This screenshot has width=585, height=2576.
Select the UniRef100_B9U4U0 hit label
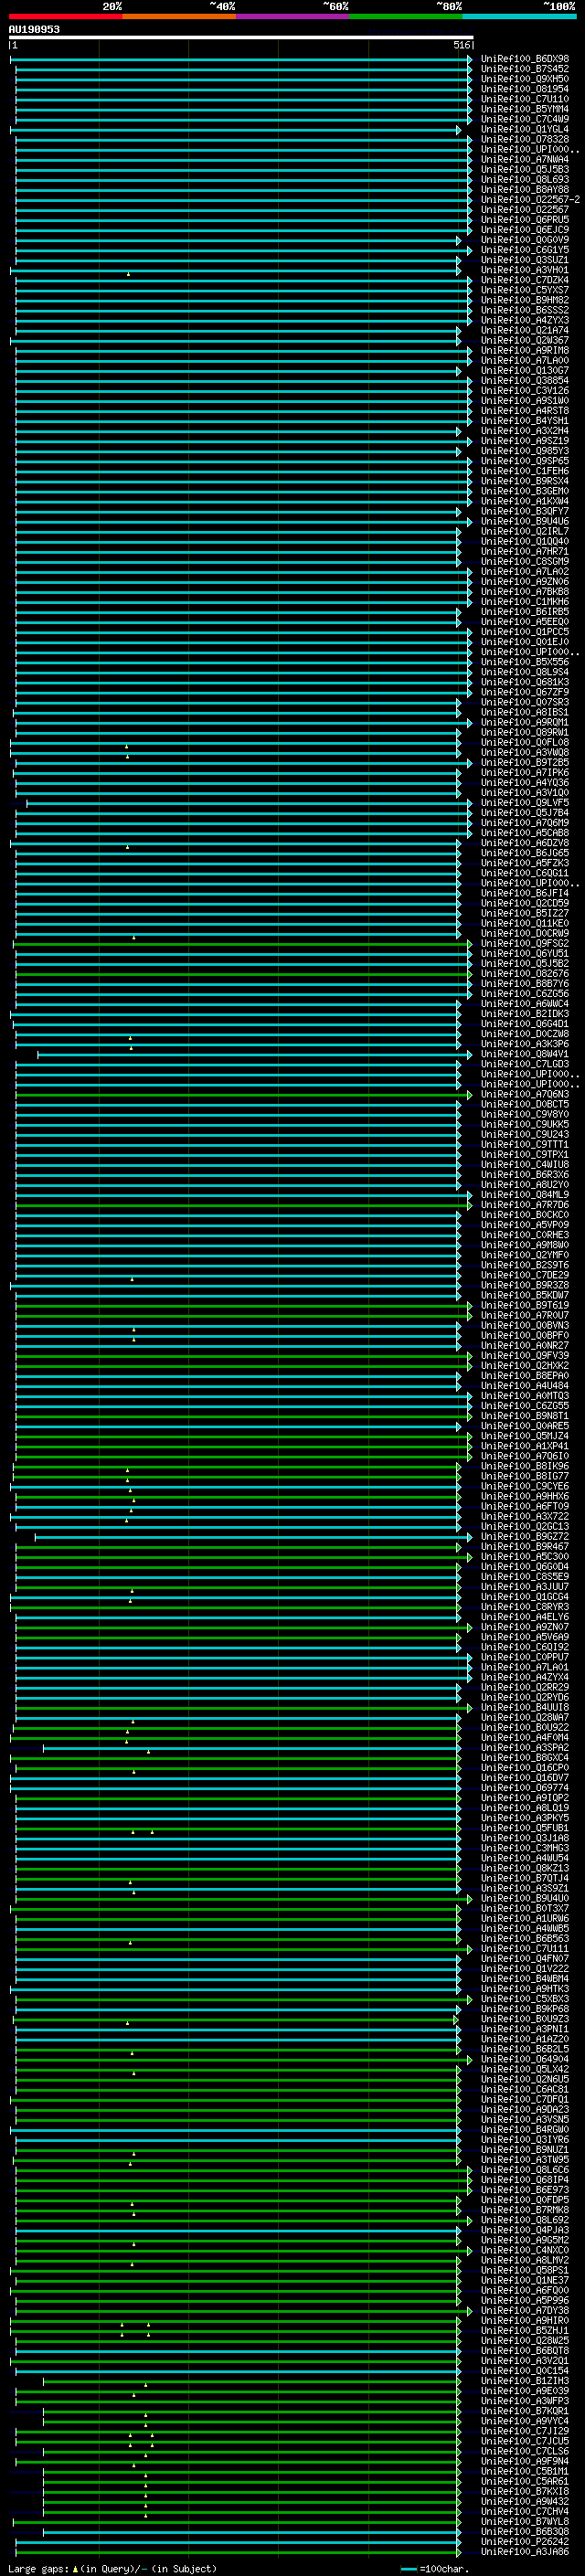(x=524, y=1898)
